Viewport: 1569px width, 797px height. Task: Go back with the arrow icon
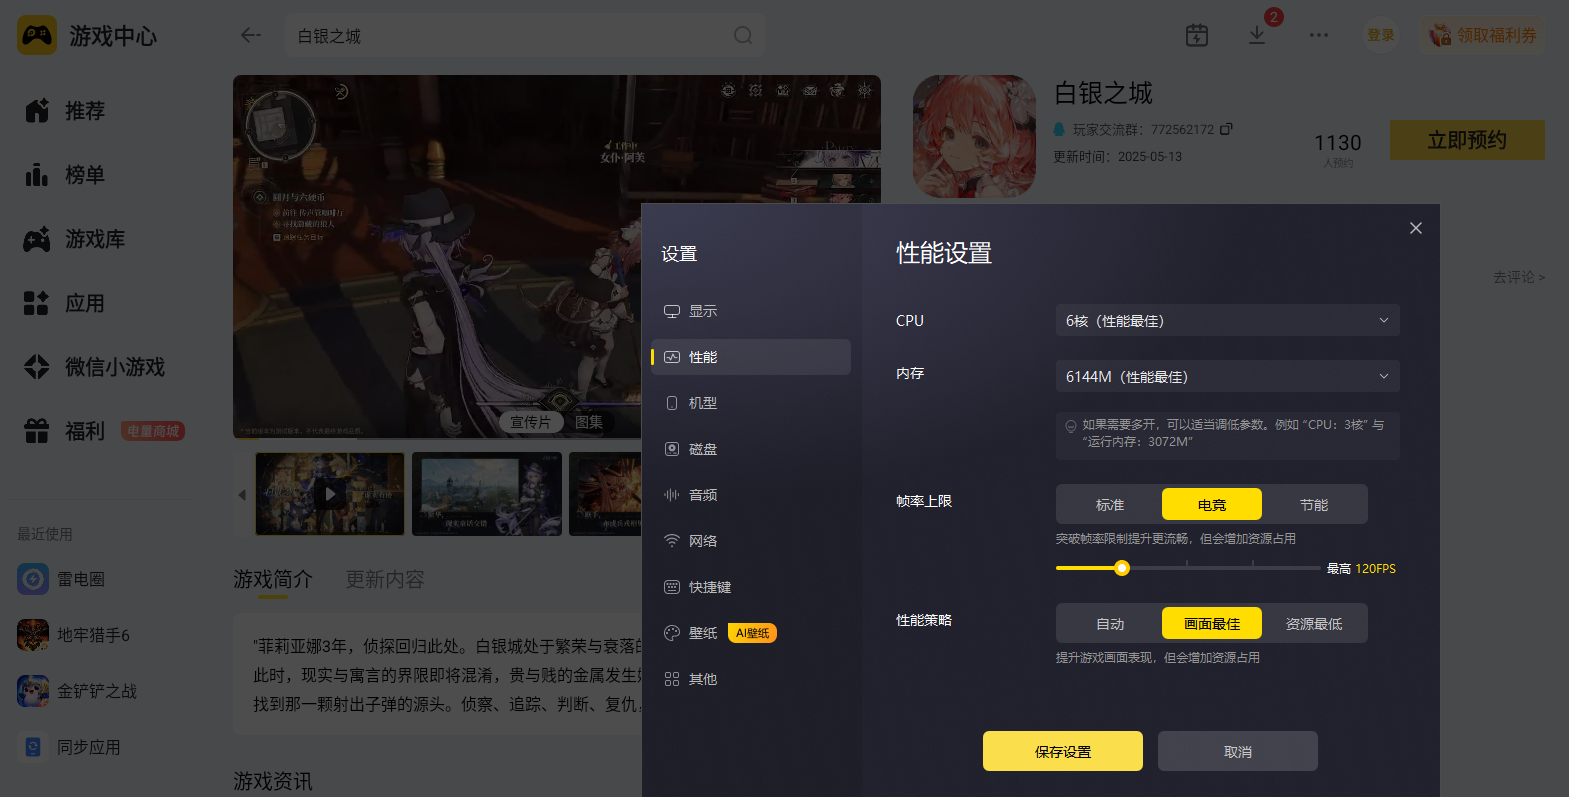251,36
